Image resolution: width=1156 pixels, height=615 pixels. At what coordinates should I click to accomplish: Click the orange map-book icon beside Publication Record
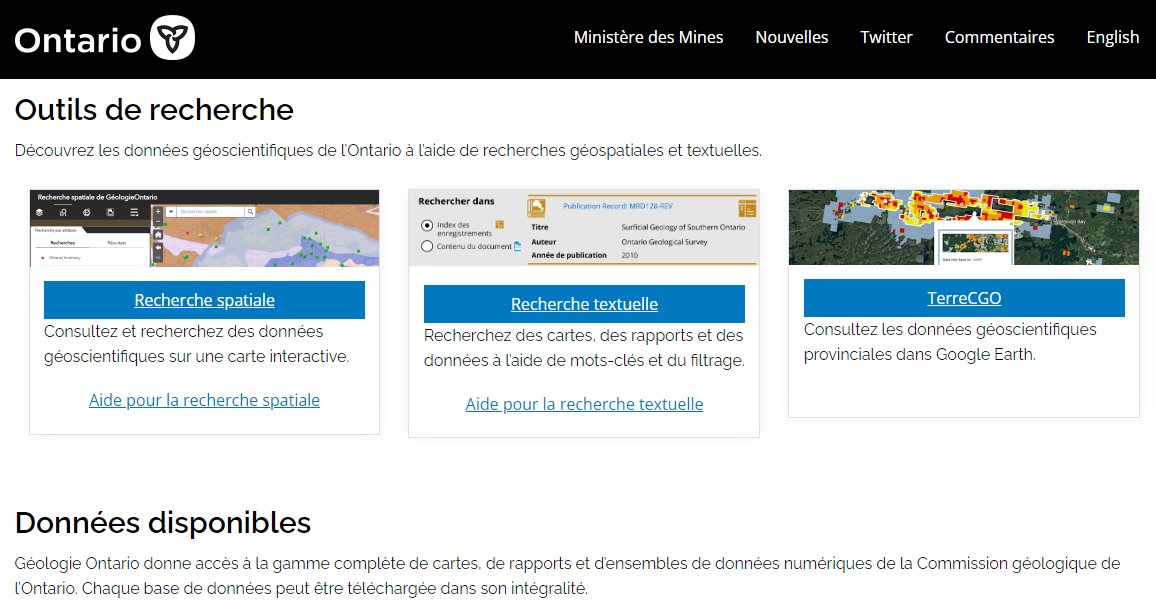(x=537, y=207)
